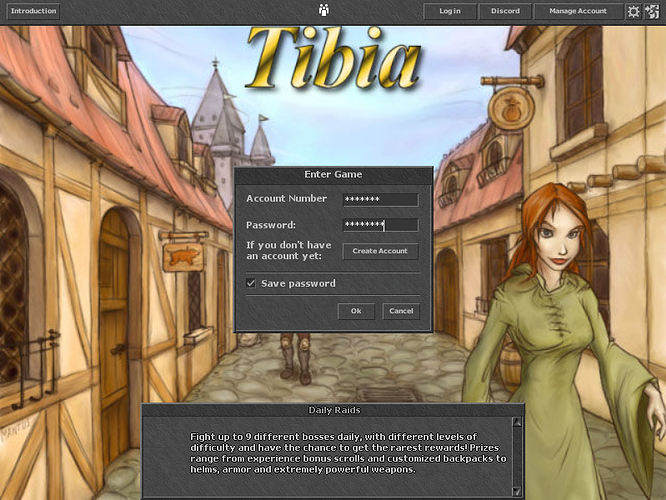Click the Daily Raids panel header
This screenshot has height=500, width=666.
(333, 410)
